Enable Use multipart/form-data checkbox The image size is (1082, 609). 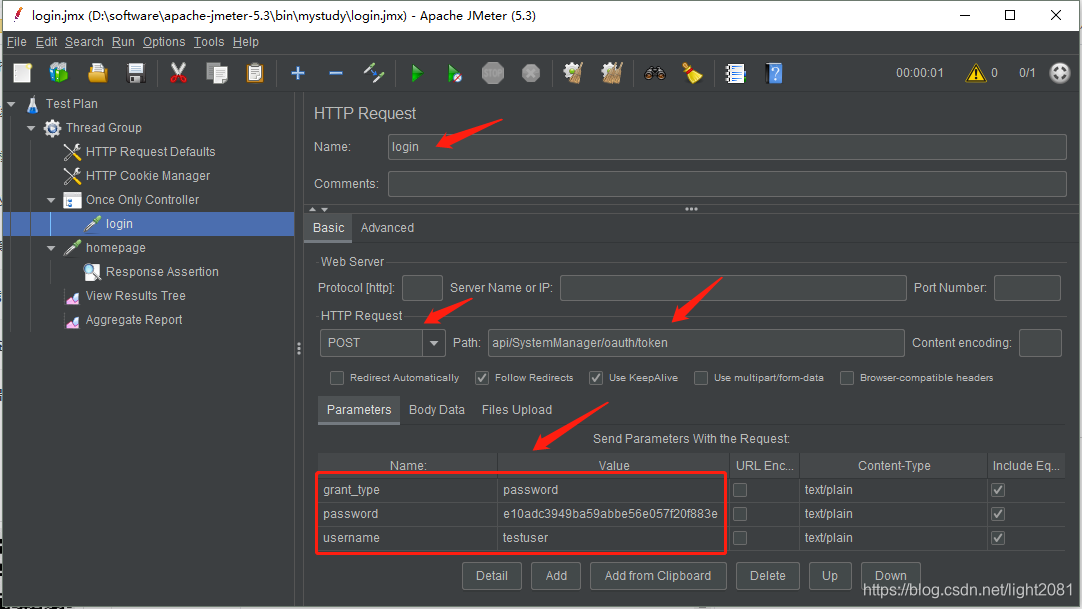pos(700,378)
